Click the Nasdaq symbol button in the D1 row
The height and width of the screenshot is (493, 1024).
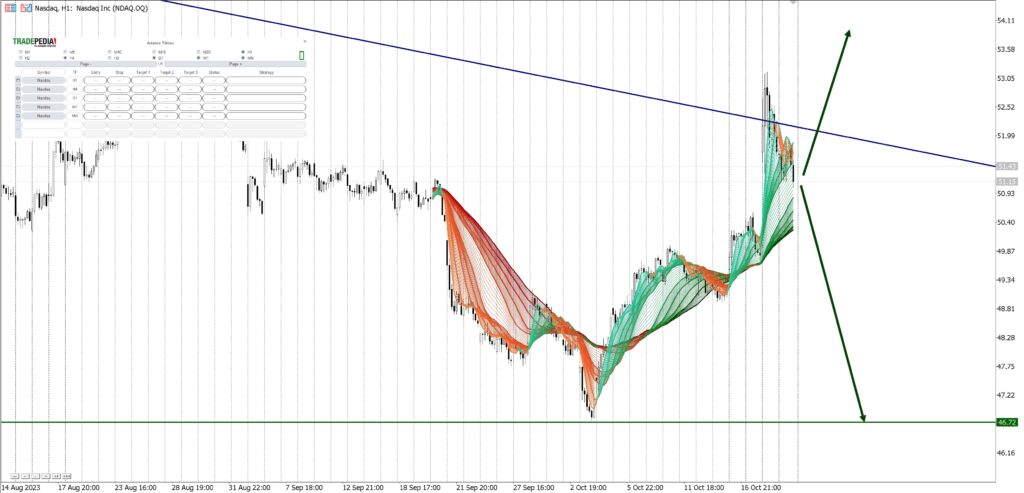tap(44, 98)
